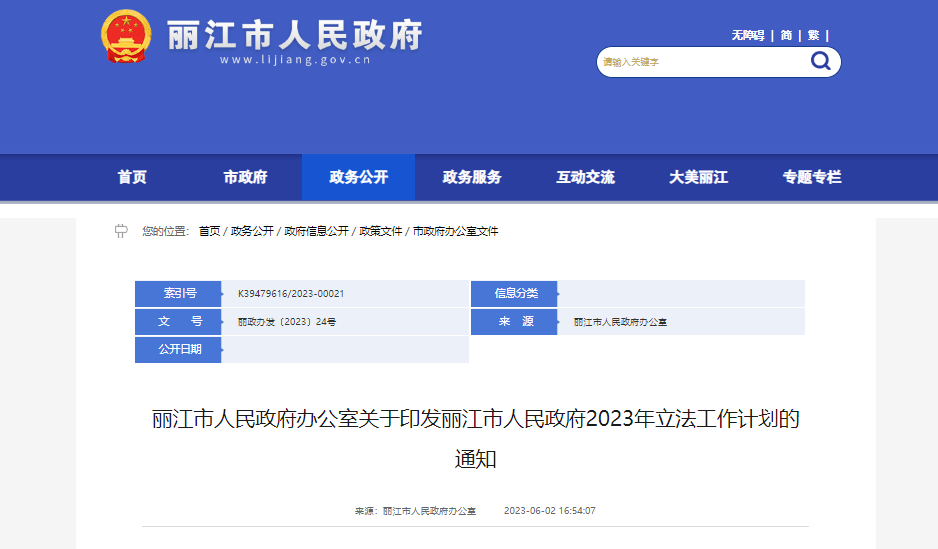Click document number 丽政办发〔2023〕24号
The width and height of the screenshot is (938, 549).
tap(287, 322)
